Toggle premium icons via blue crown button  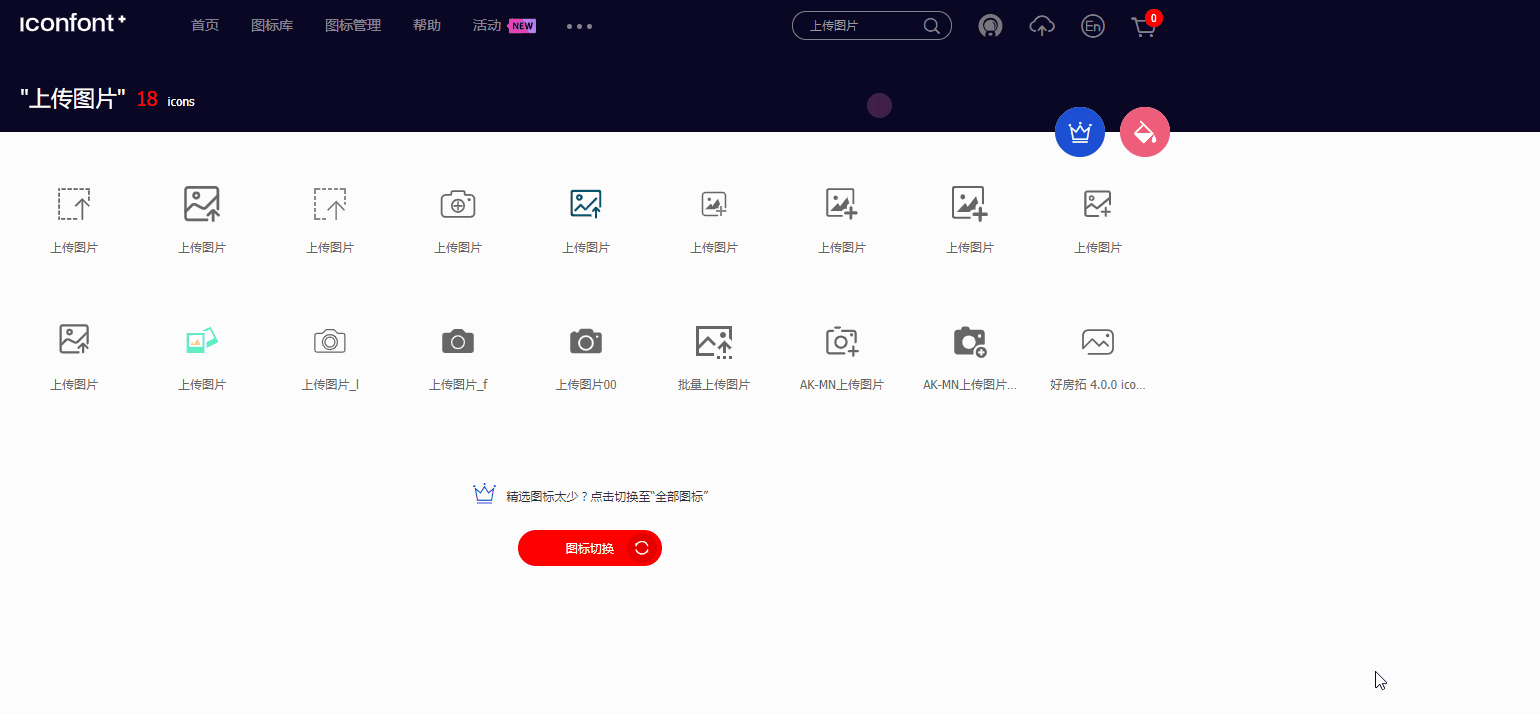1080,131
